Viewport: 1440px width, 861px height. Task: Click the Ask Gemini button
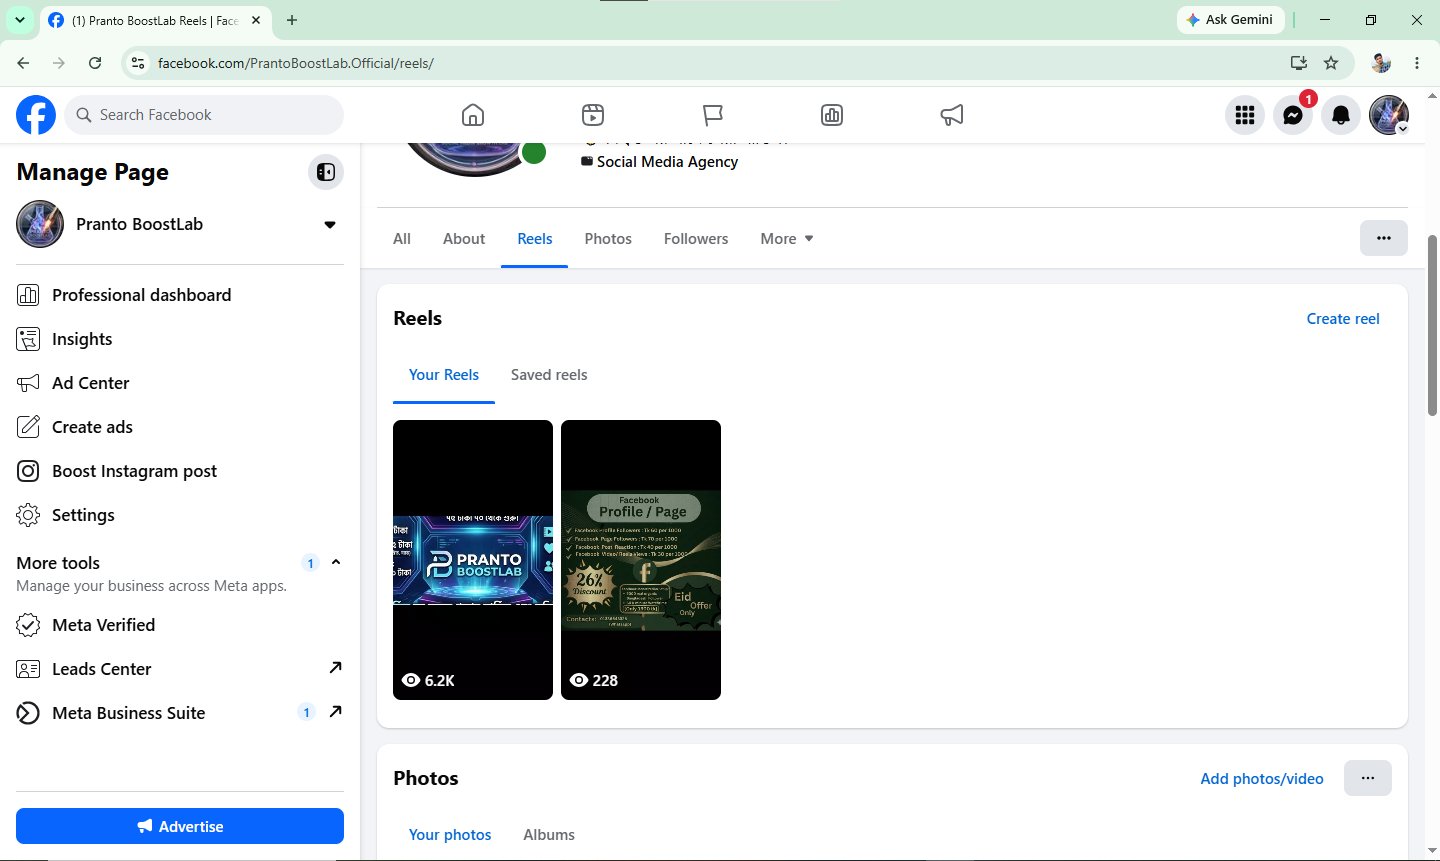point(1230,20)
